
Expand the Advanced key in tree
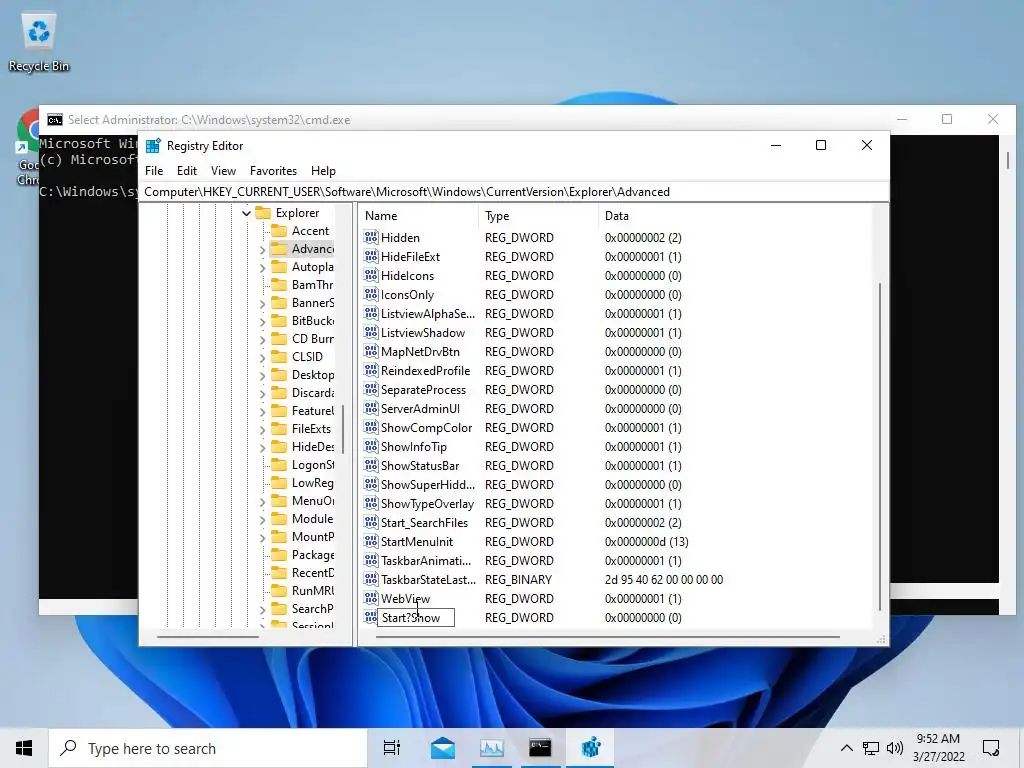[263, 249]
